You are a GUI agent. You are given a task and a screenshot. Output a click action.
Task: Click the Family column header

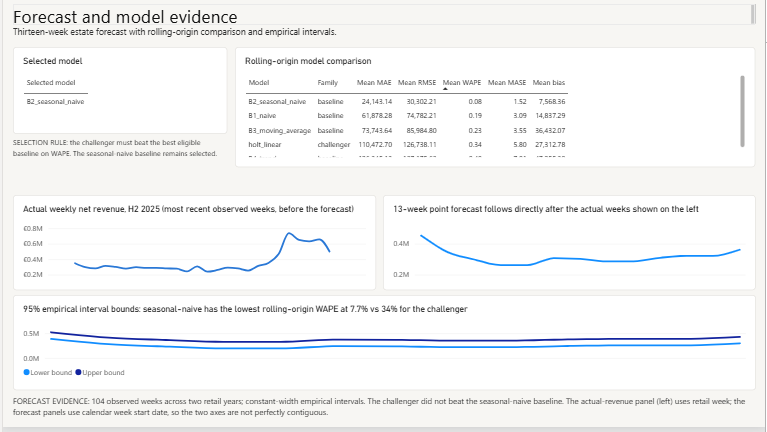[x=328, y=83]
